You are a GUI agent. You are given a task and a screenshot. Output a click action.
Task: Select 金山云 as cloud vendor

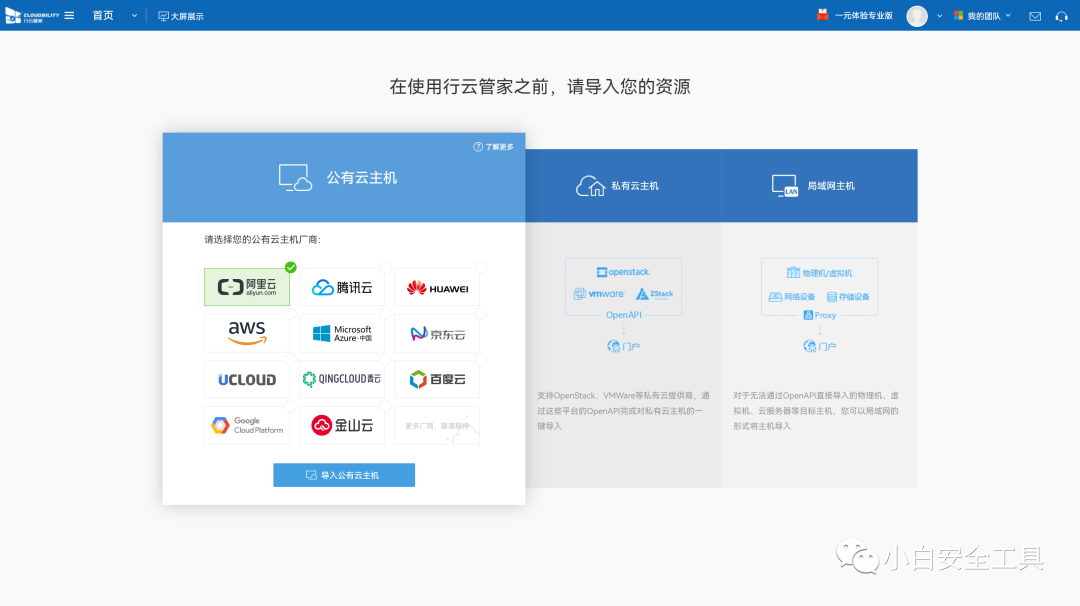pos(342,426)
